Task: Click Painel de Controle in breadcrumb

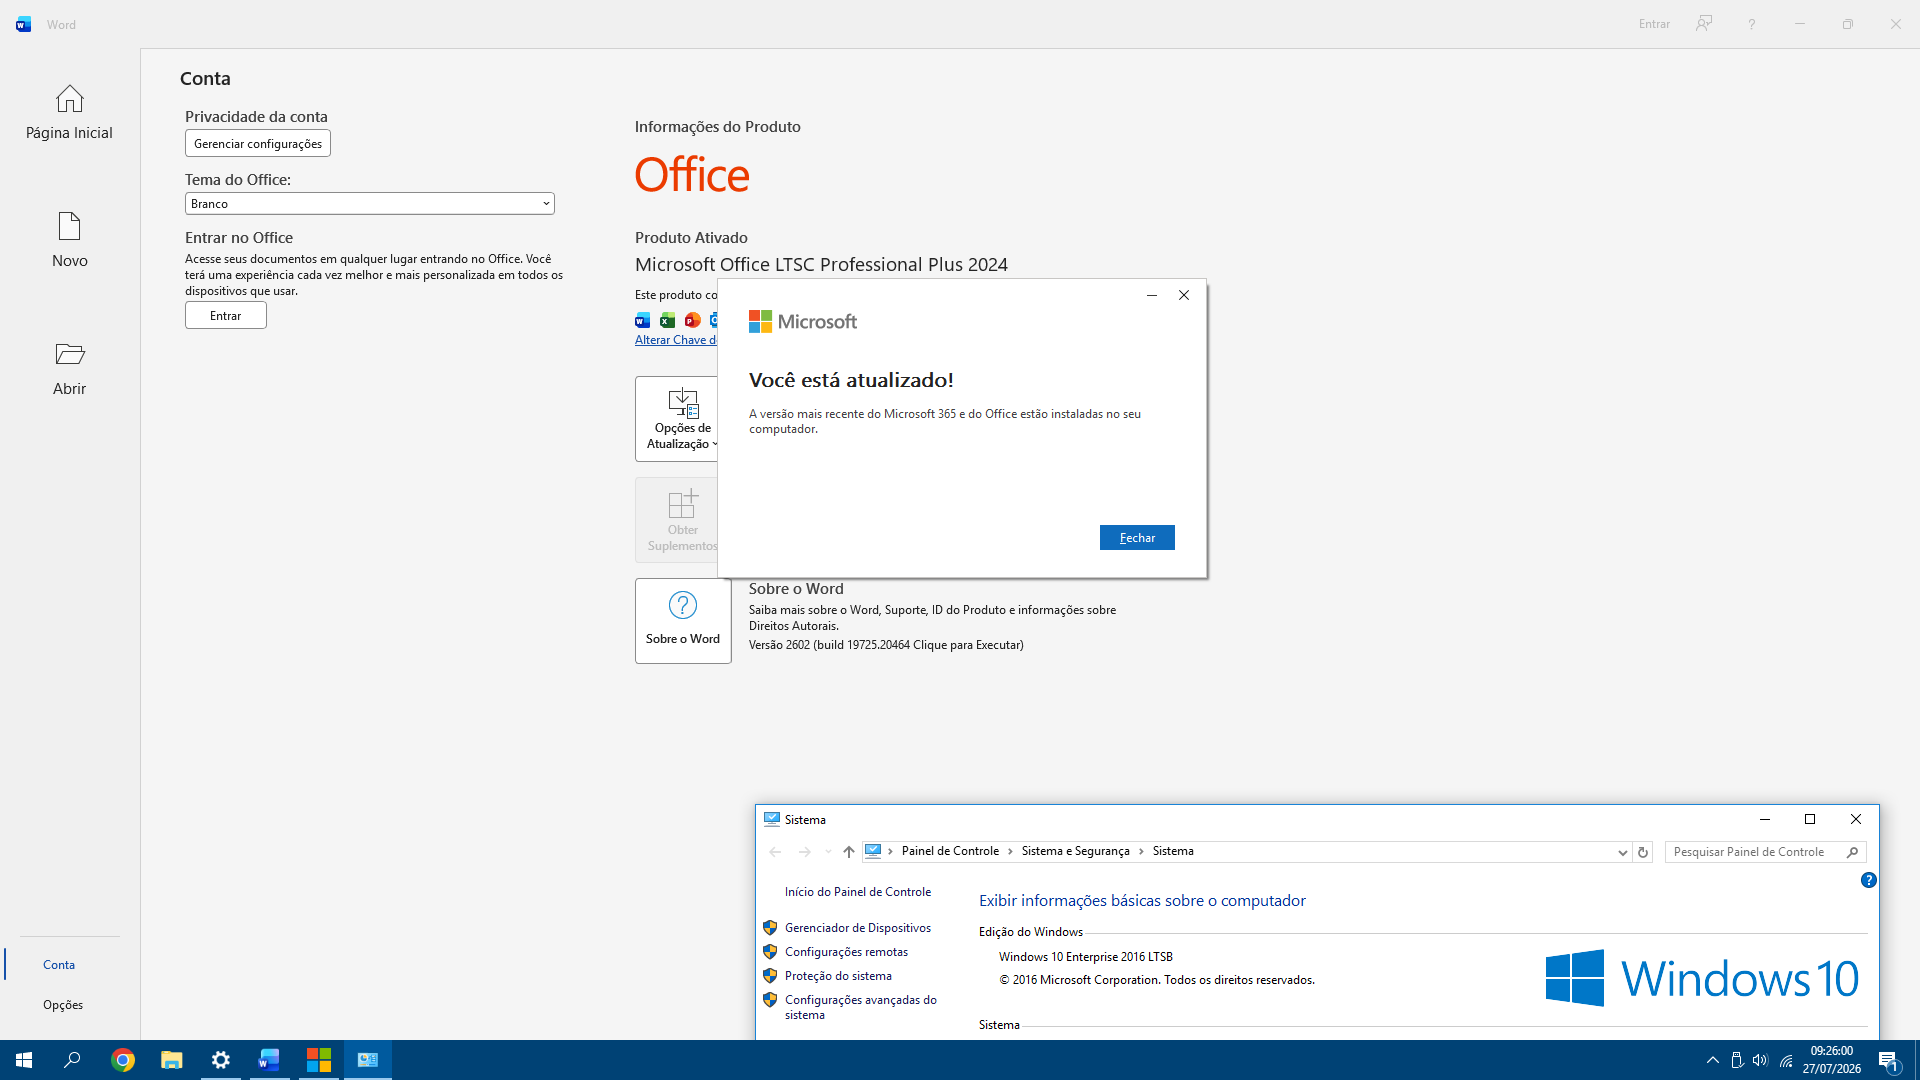Action: [x=950, y=851]
